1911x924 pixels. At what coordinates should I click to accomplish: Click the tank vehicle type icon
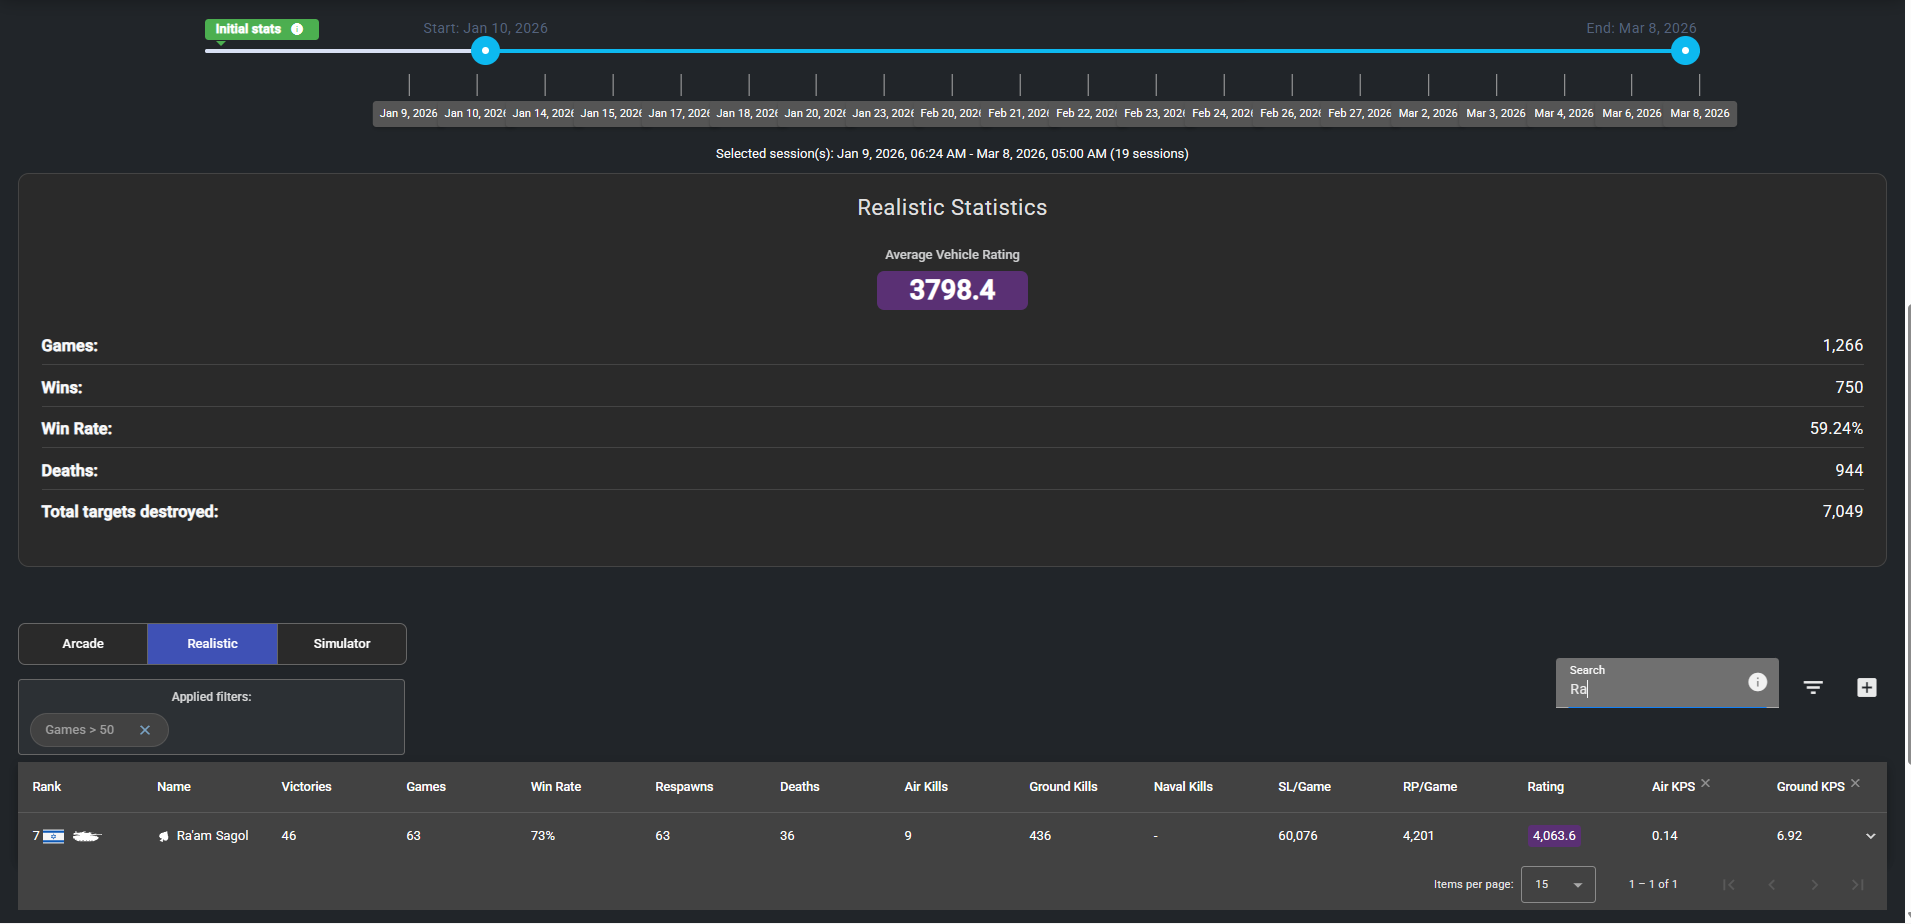[x=87, y=836]
